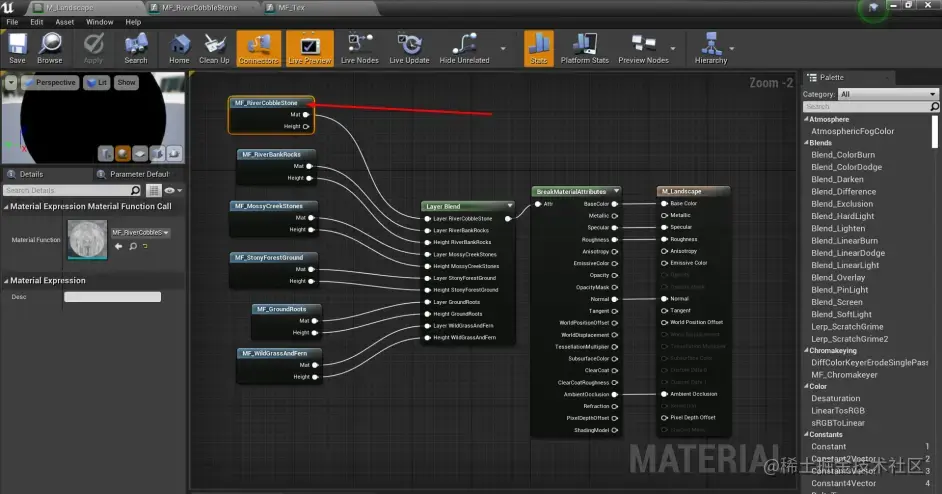Toggle Live Update
The height and width of the screenshot is (494, 942).
(x=409, y=48)
